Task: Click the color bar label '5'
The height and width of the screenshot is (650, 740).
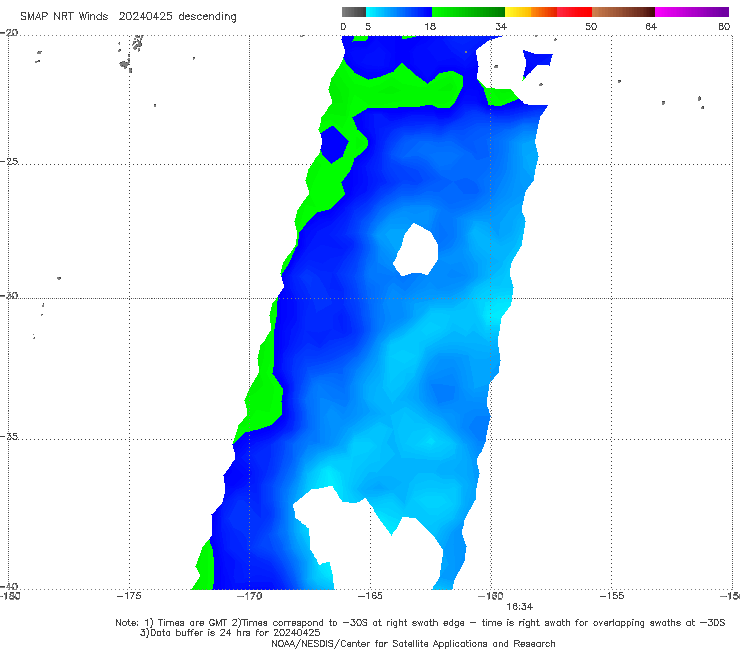Action: click(x=368, y=26)
